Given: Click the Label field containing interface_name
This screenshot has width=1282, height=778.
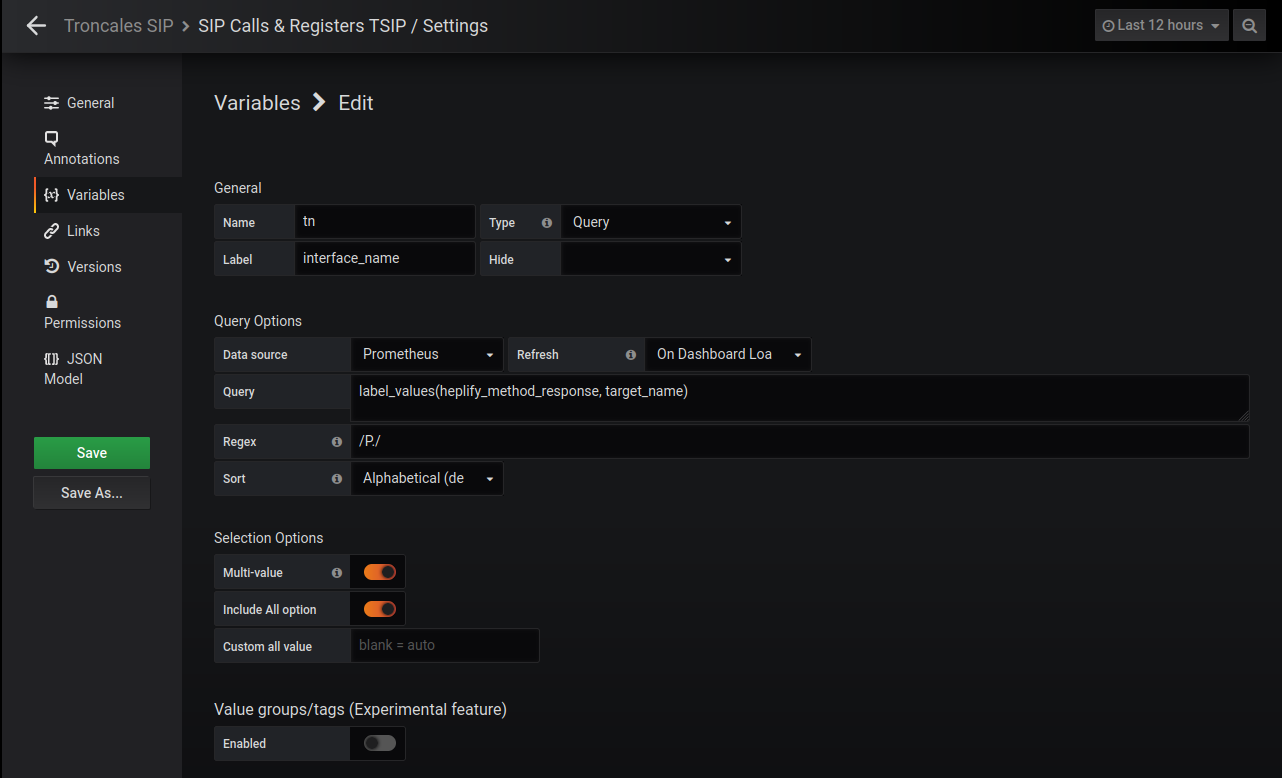Looking at the screenshot, I should (385, 259).
